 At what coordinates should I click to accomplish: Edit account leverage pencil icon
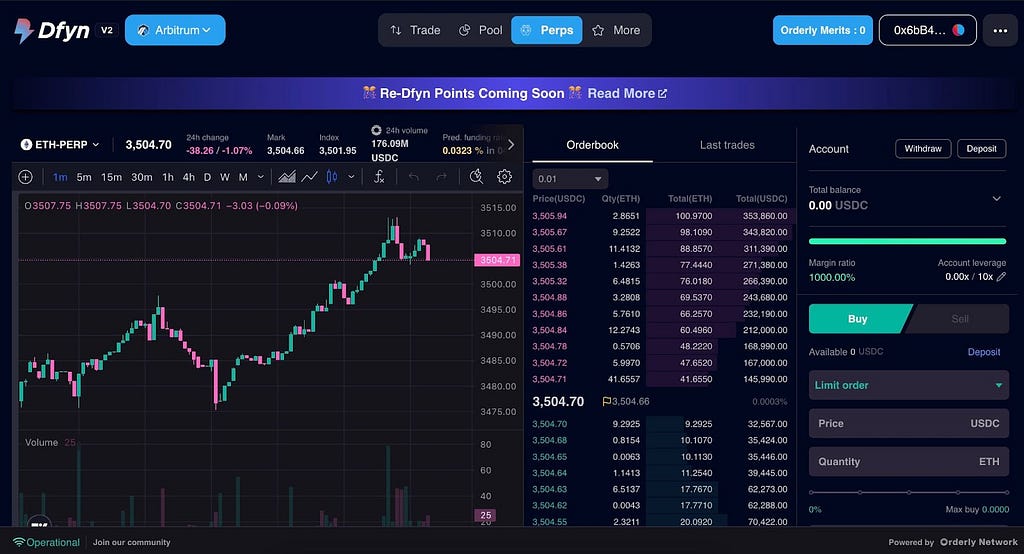point(1001,277)
